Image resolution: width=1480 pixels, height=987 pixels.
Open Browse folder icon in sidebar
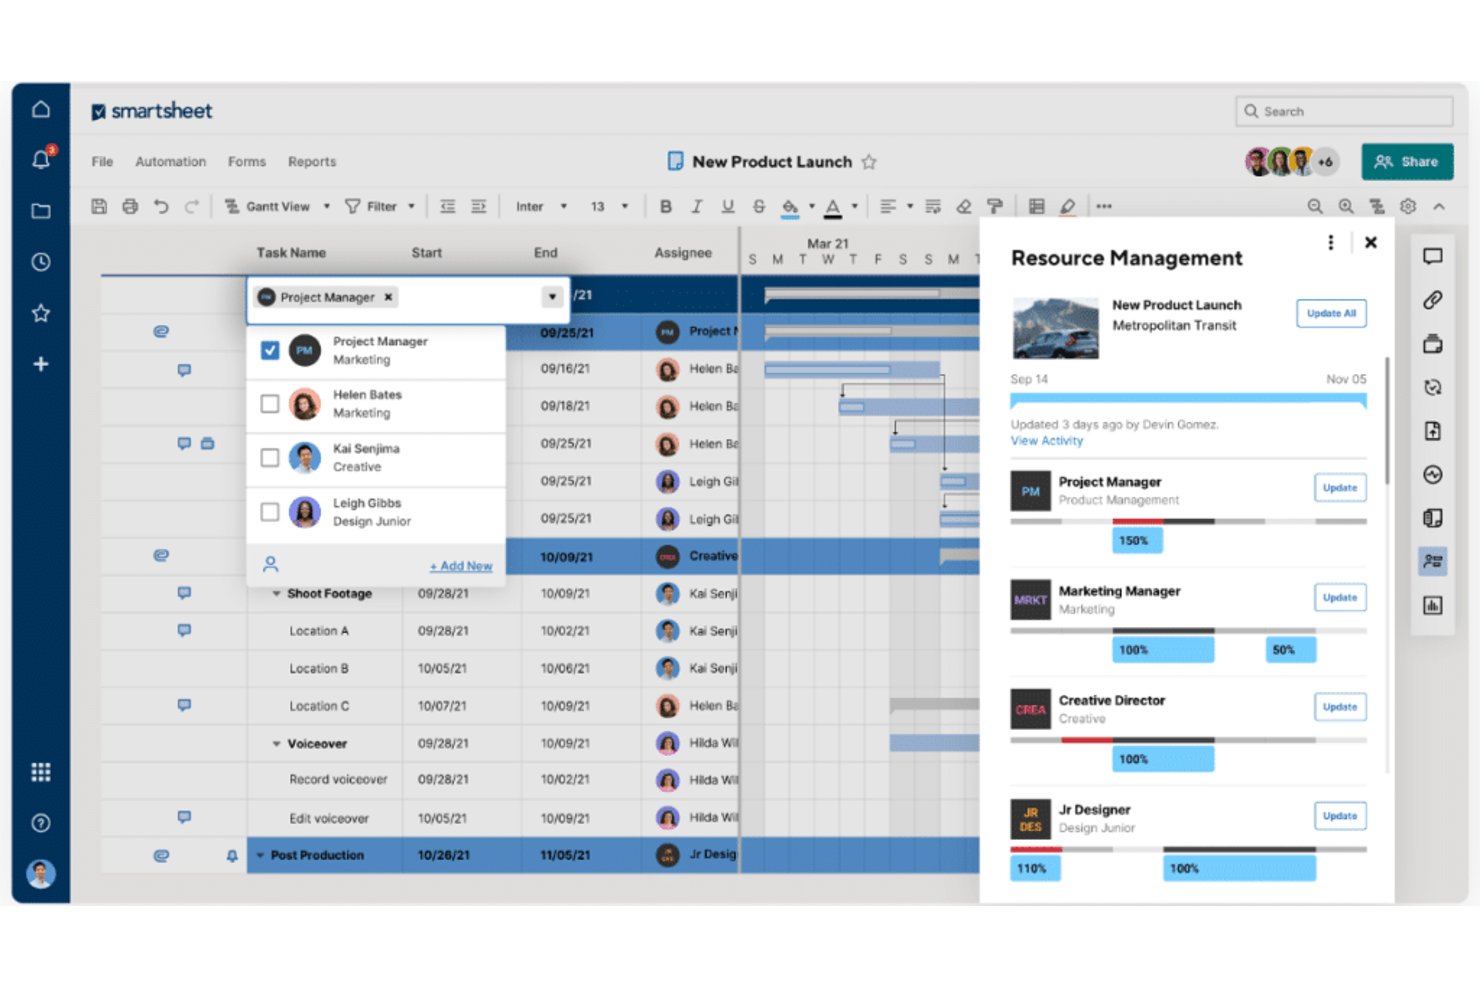[x=41, y=211]
